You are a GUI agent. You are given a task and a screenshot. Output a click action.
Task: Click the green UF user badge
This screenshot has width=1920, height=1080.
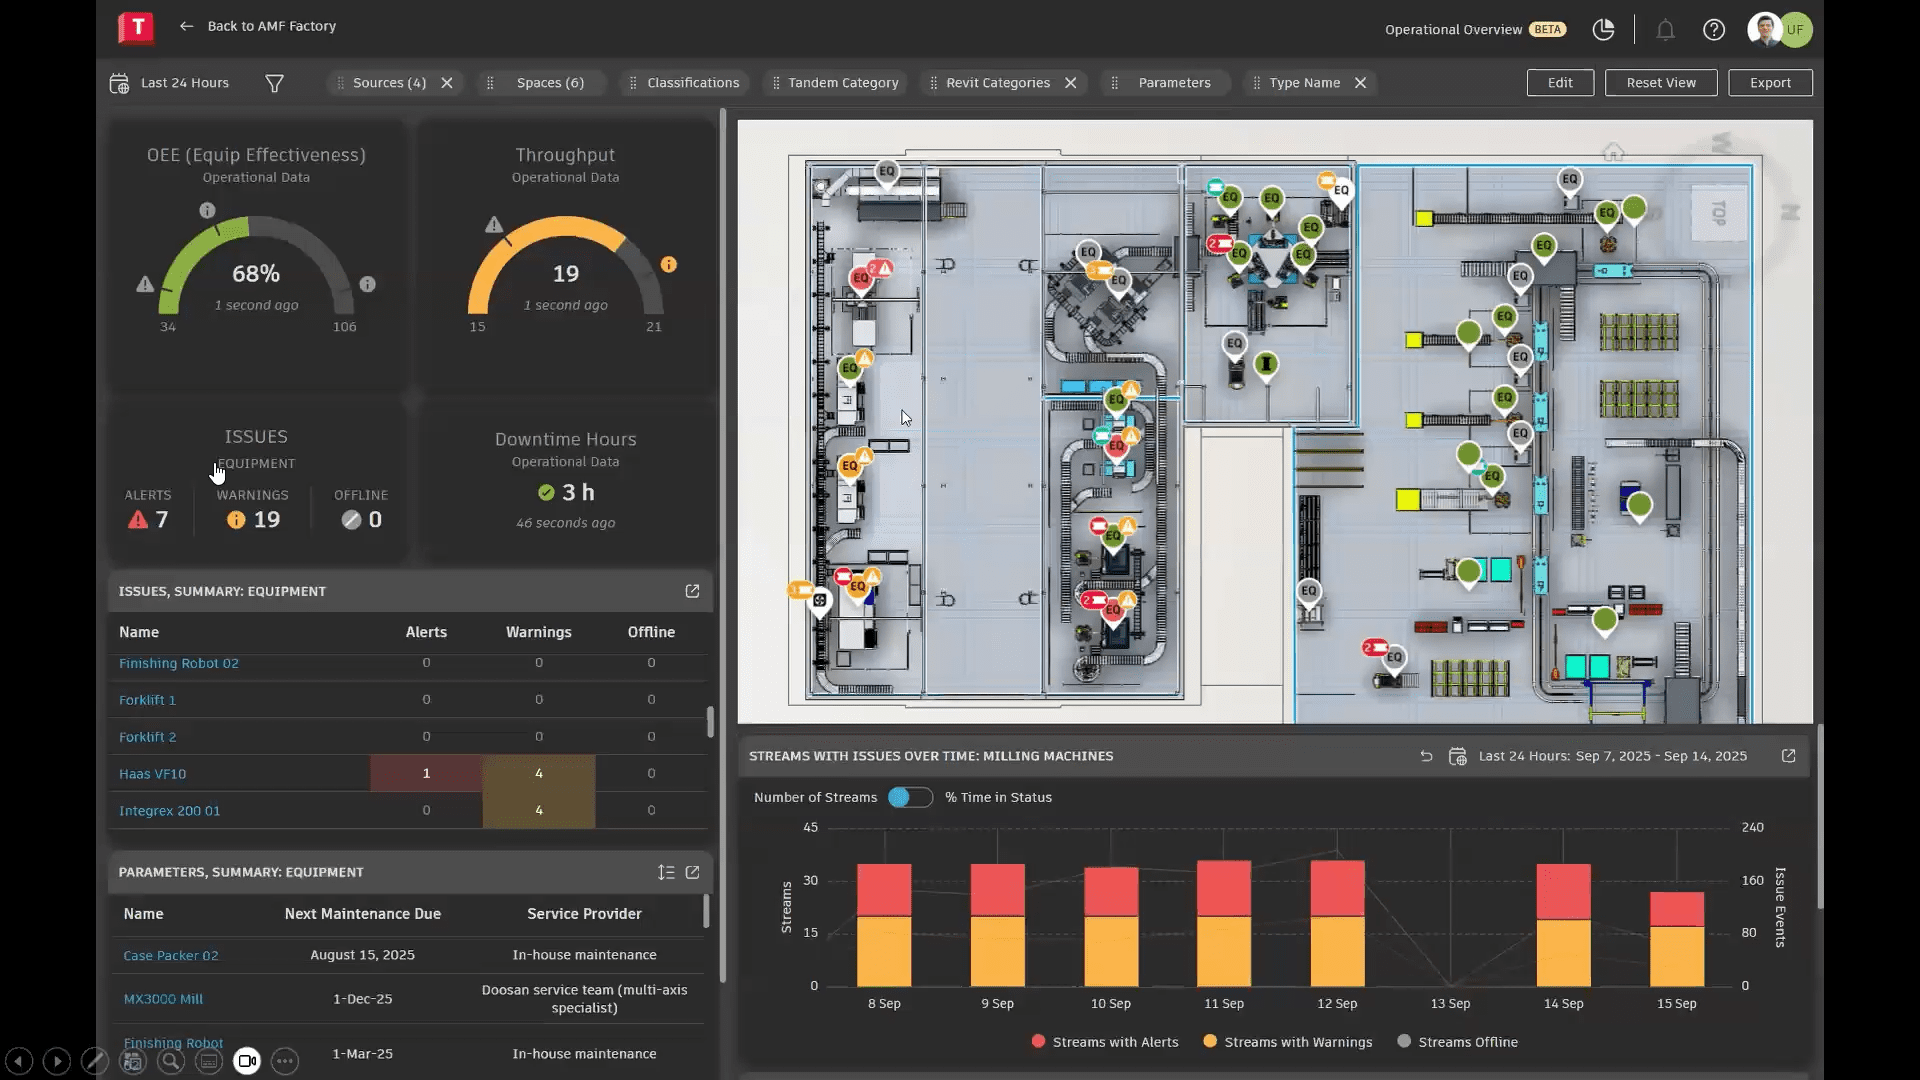[x=1796, y=29]
